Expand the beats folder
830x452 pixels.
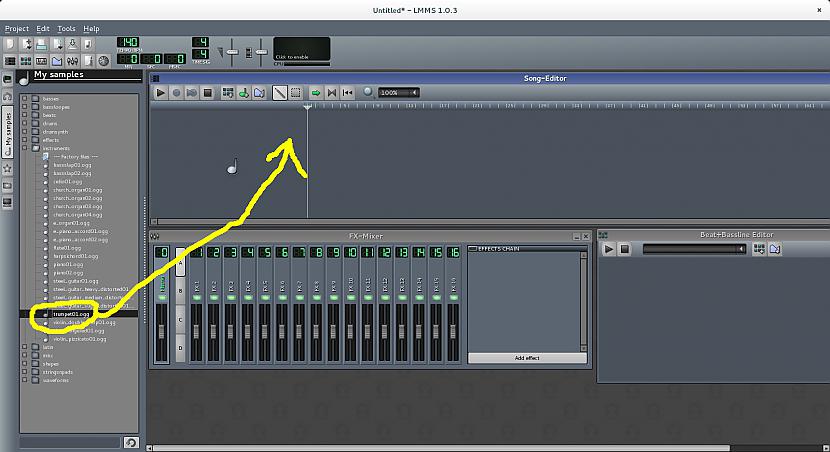tap(24, 115)
